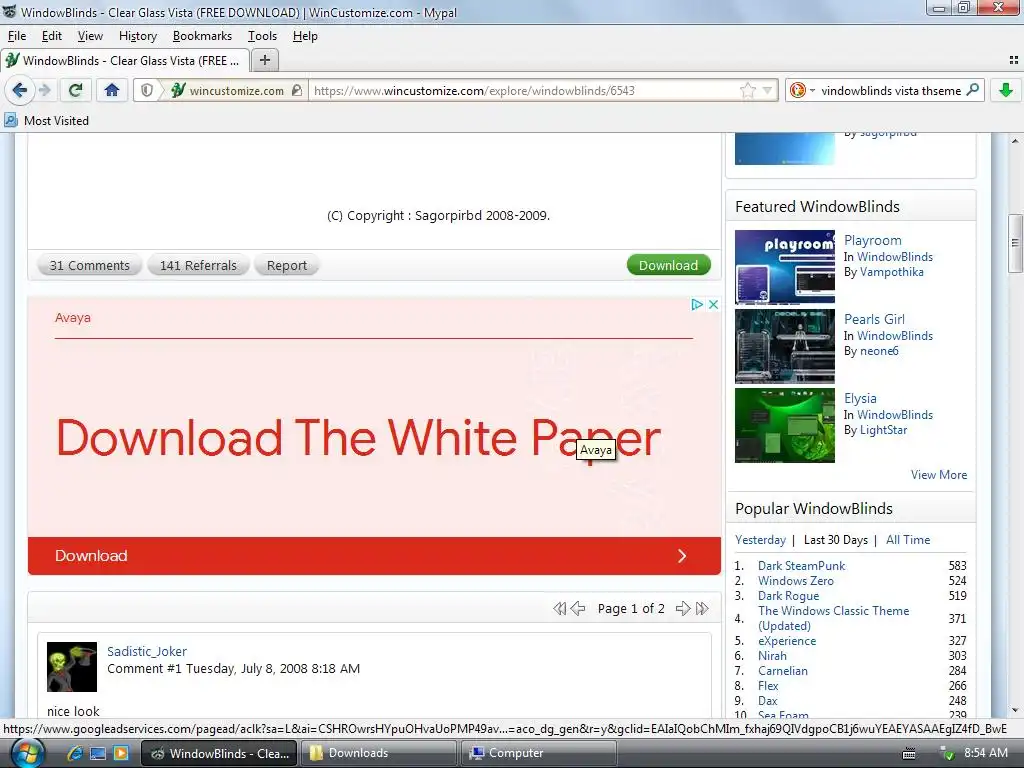Click the red Download ad bar
The width and height of the screenshot is (1024, 768).
click(x=374, y=556)
